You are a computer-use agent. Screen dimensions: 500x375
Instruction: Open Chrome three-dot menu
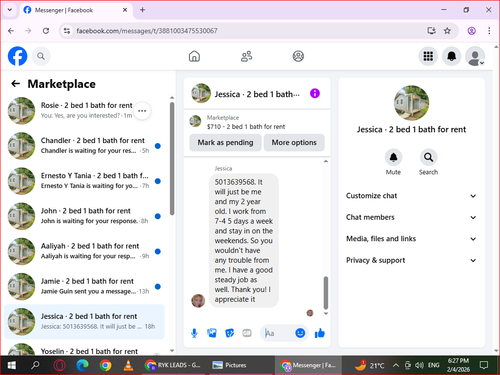(489, 31)
